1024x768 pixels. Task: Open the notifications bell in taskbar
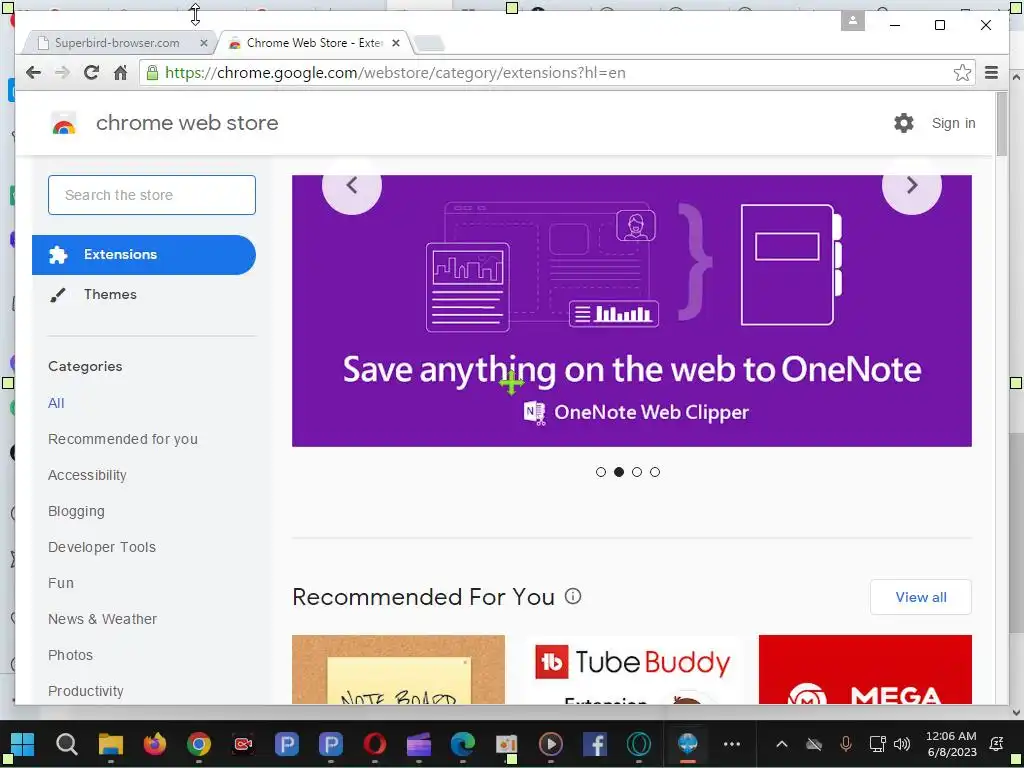pyautogui.click(x=997, y=744)
